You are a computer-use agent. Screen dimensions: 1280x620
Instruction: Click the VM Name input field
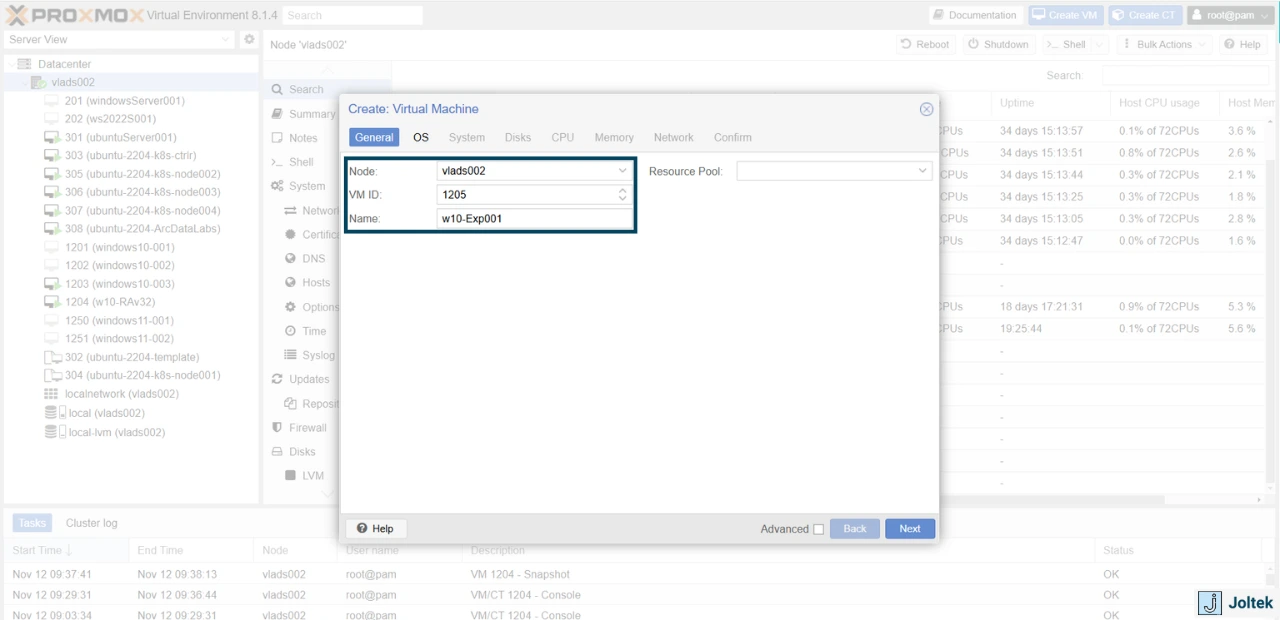click(535, 218)
